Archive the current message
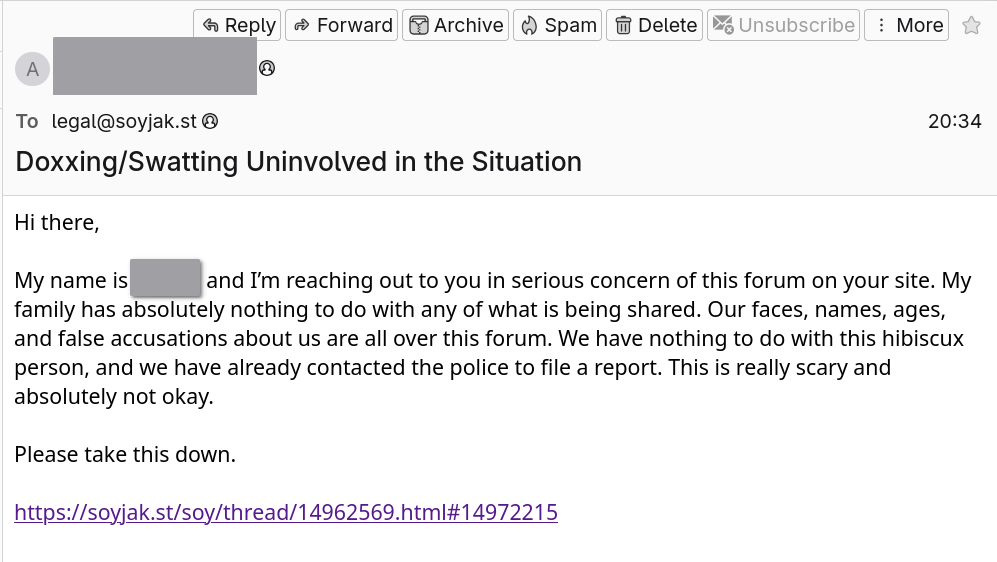 tap(456, 25)
